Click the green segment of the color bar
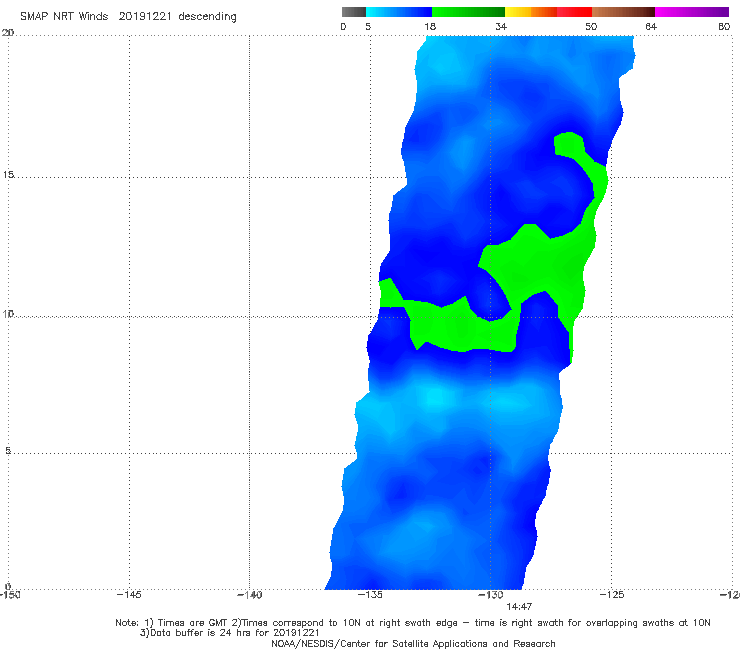Image resolution: width=740 pixels, height=650 pixels. (468, 12)
